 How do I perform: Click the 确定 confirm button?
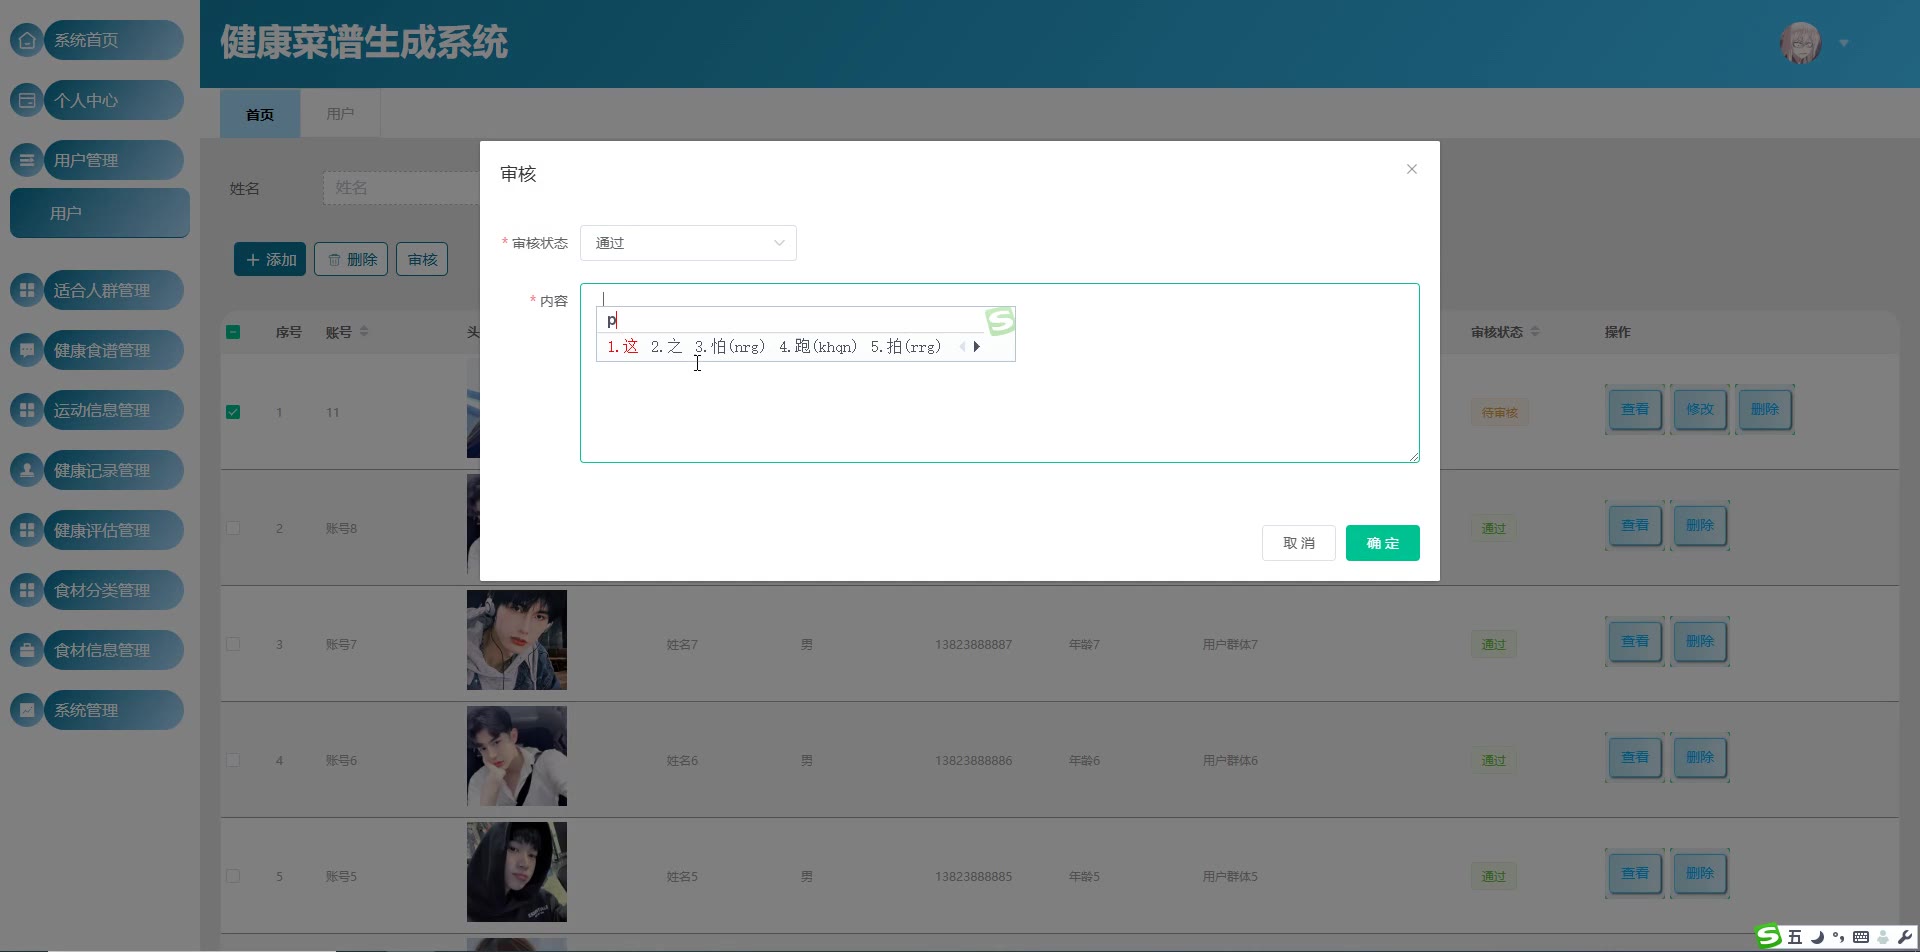click(x=1383, y=543)
